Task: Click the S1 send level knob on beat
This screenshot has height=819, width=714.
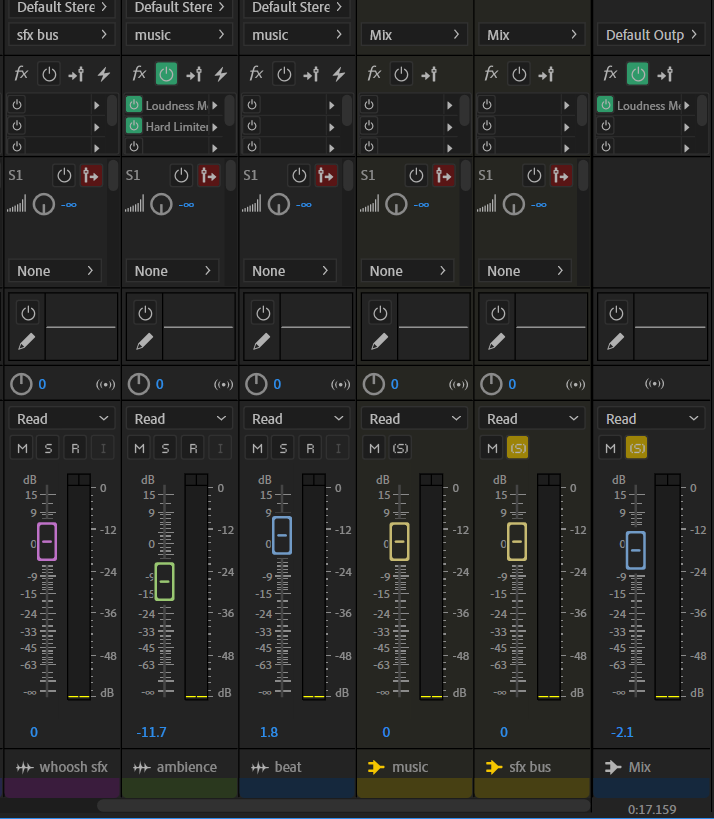Action: click(x=278, y=205)
